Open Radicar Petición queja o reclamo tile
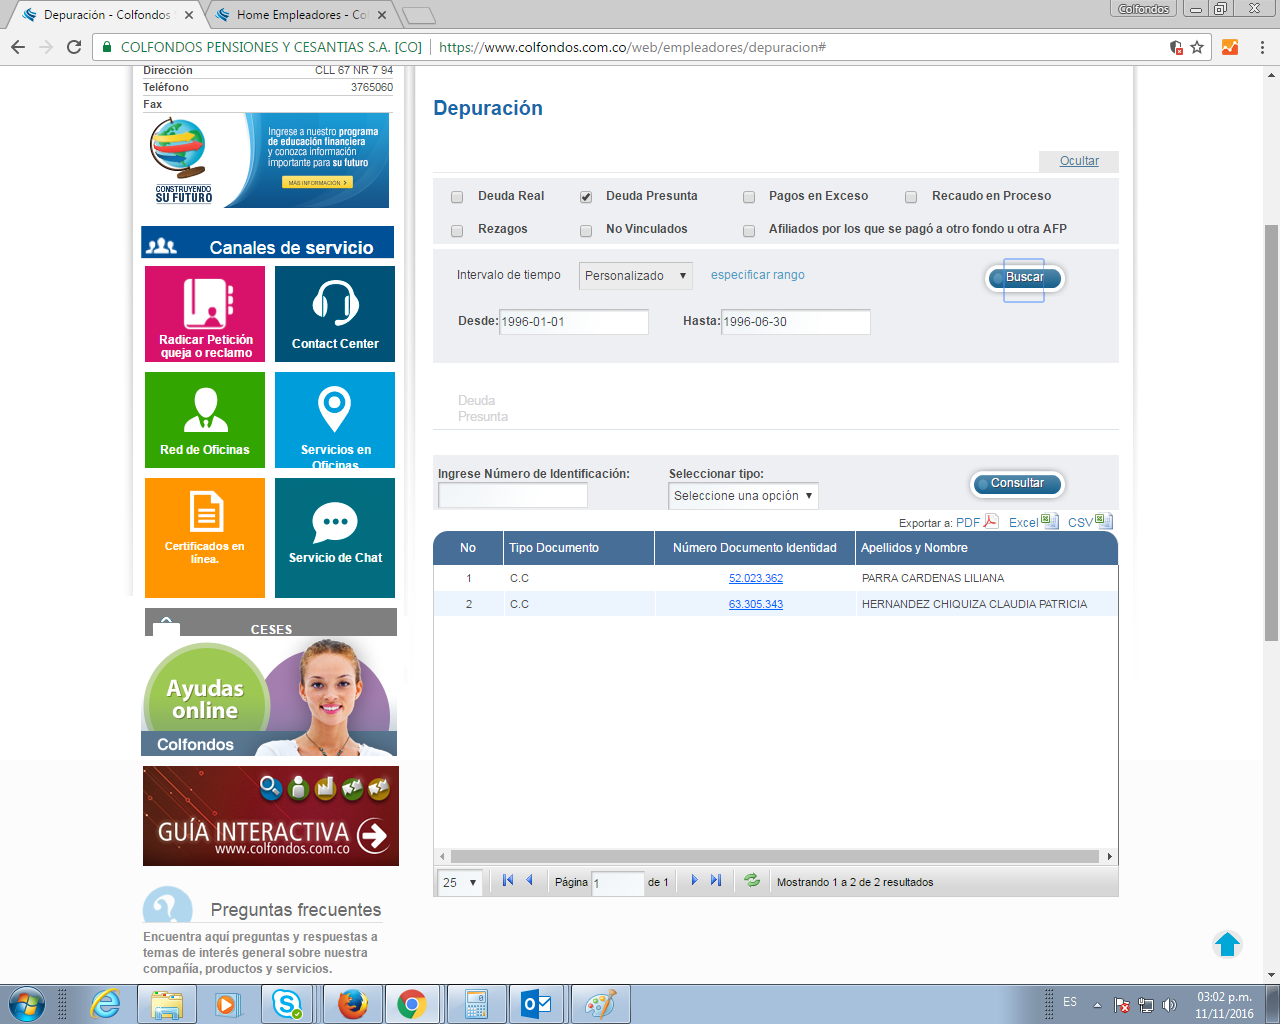Screen dimensions: 1280x1024 (205, 314)
